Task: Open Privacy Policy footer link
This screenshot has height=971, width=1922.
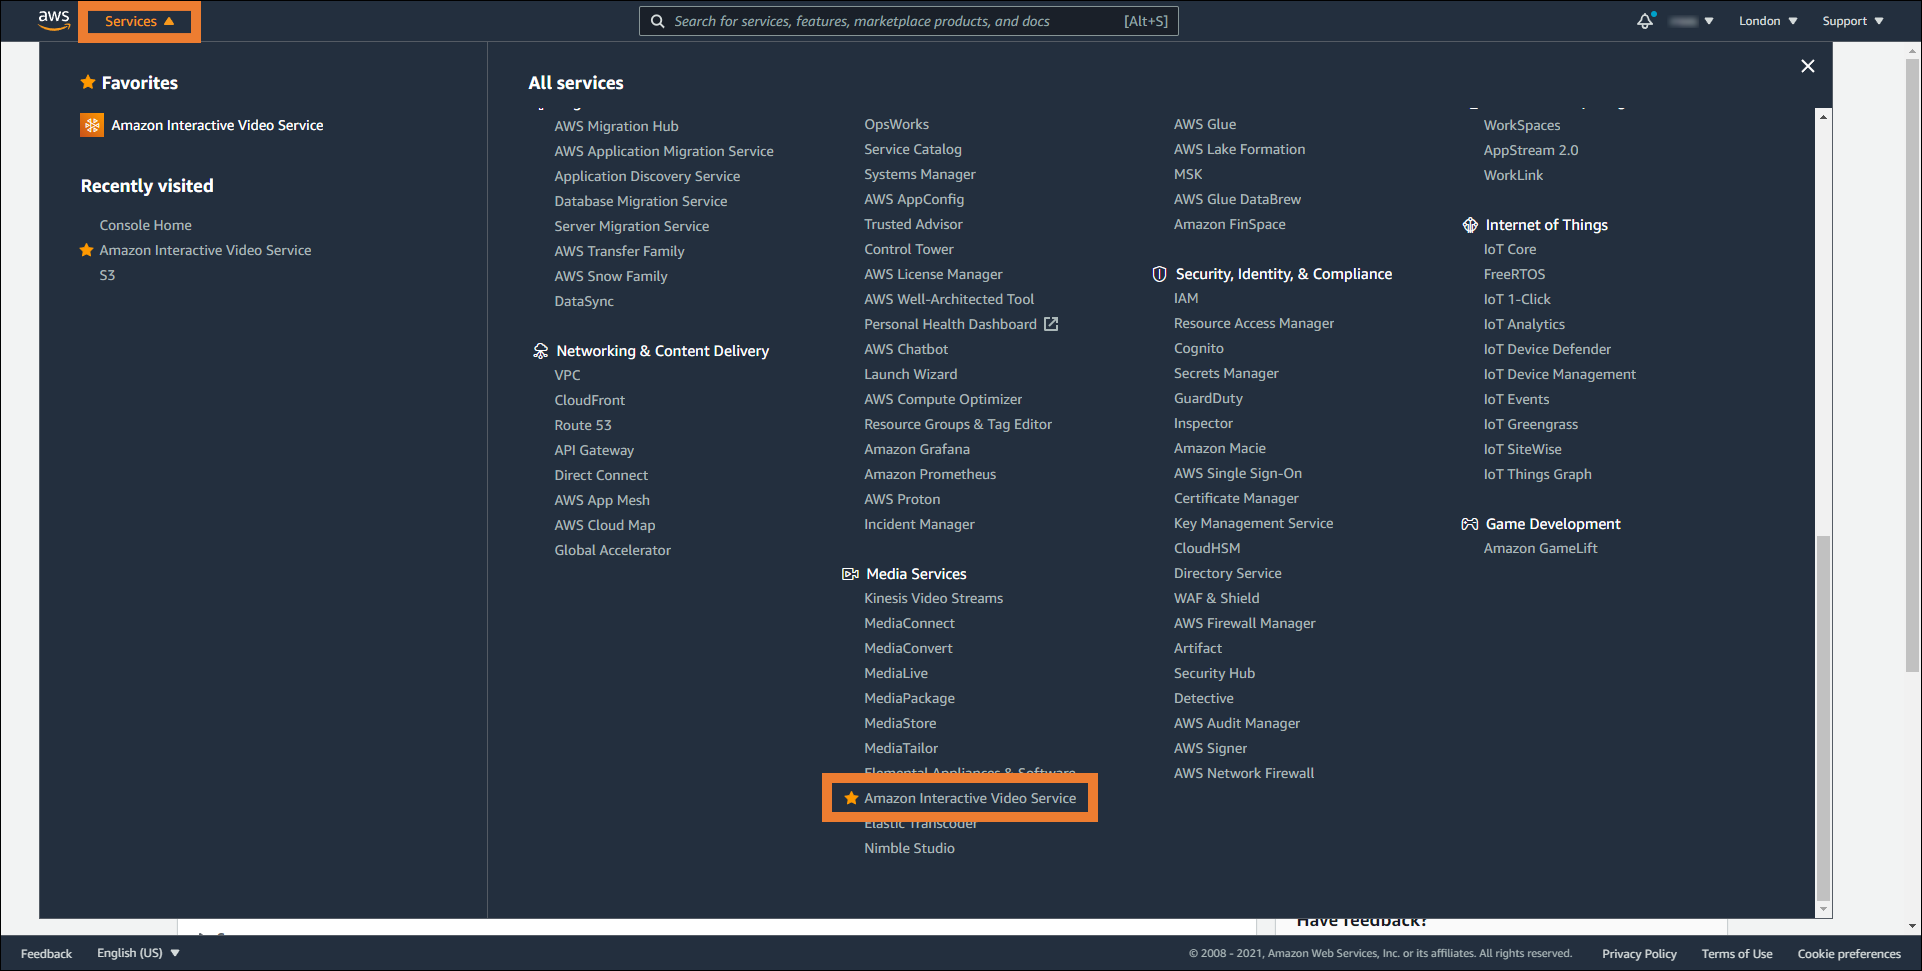Action: [x=1639, y=954]
